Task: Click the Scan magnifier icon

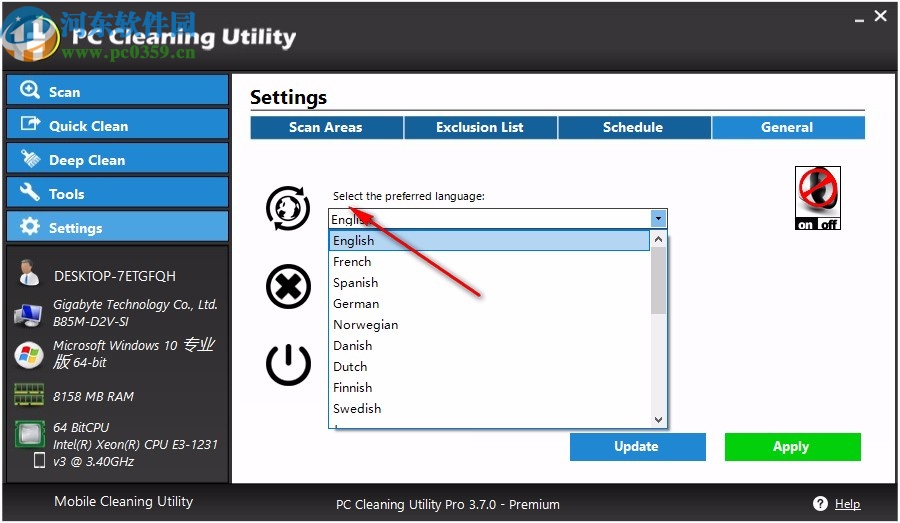Action: tap(29, 90)
